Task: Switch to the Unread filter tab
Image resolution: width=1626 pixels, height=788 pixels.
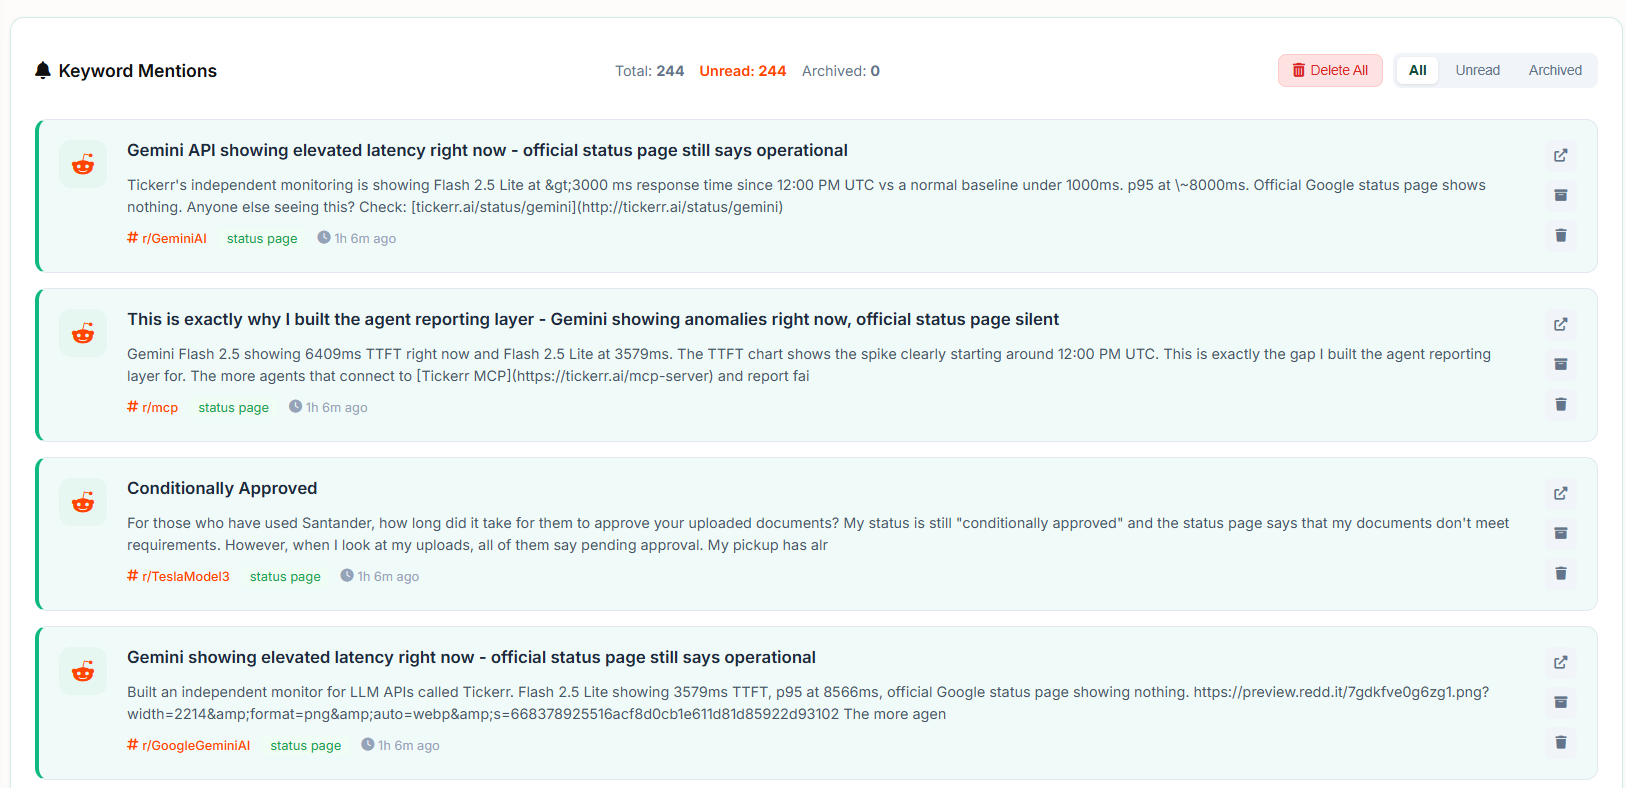Action: 1477,70
